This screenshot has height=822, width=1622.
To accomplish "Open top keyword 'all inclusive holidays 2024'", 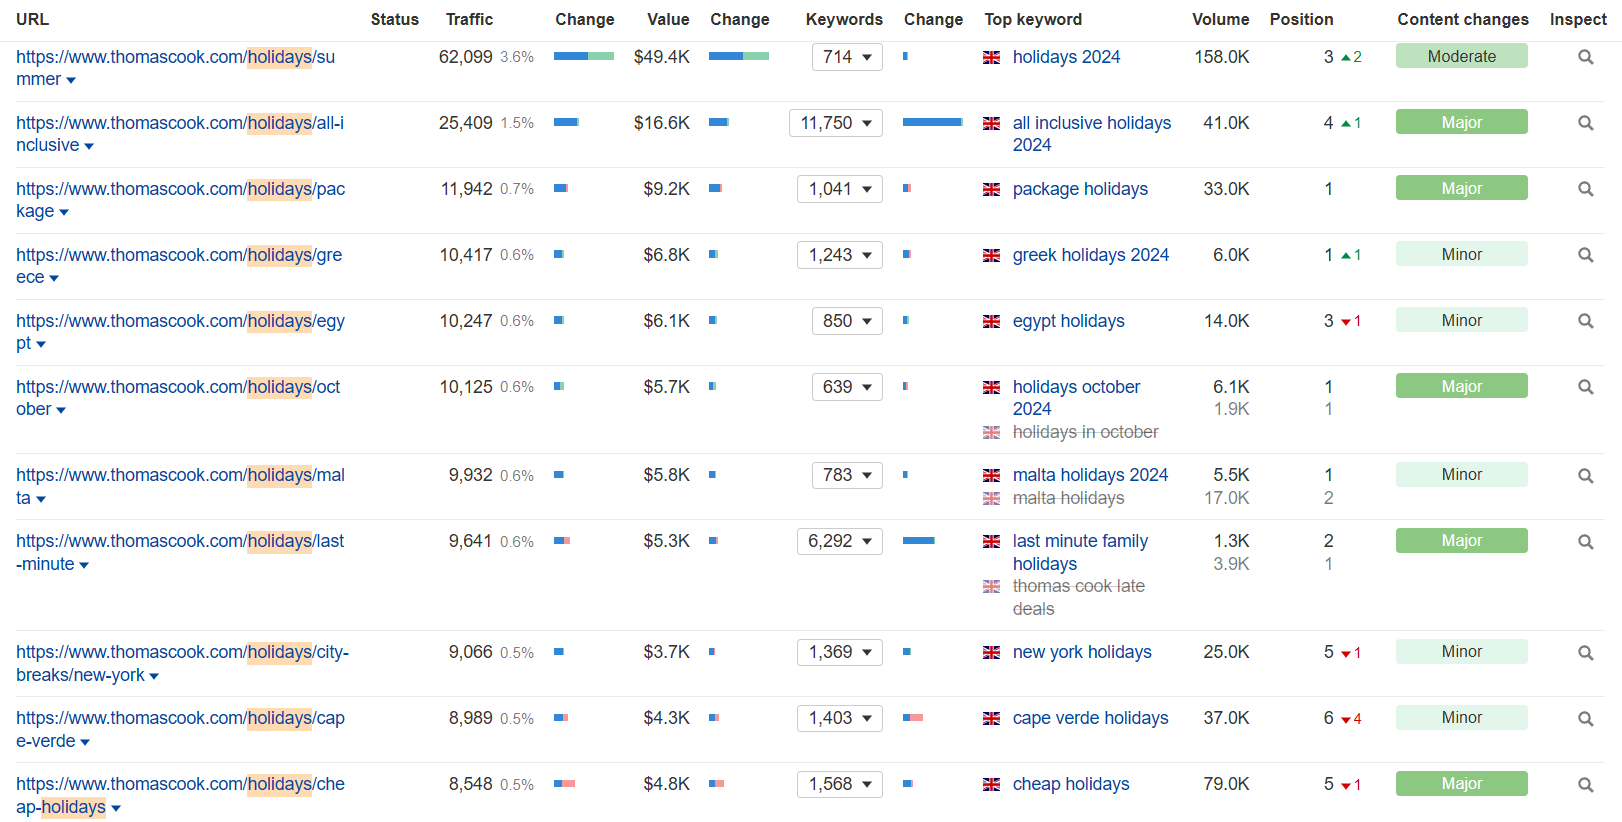I will point(1091,134).
